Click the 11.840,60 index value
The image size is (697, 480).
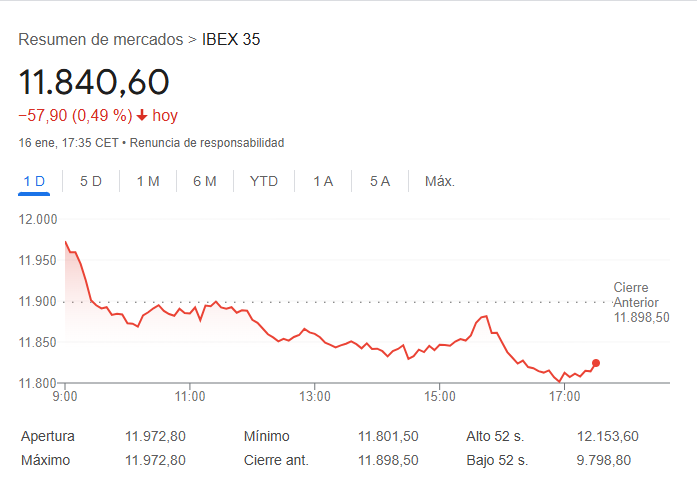[94, 82]
